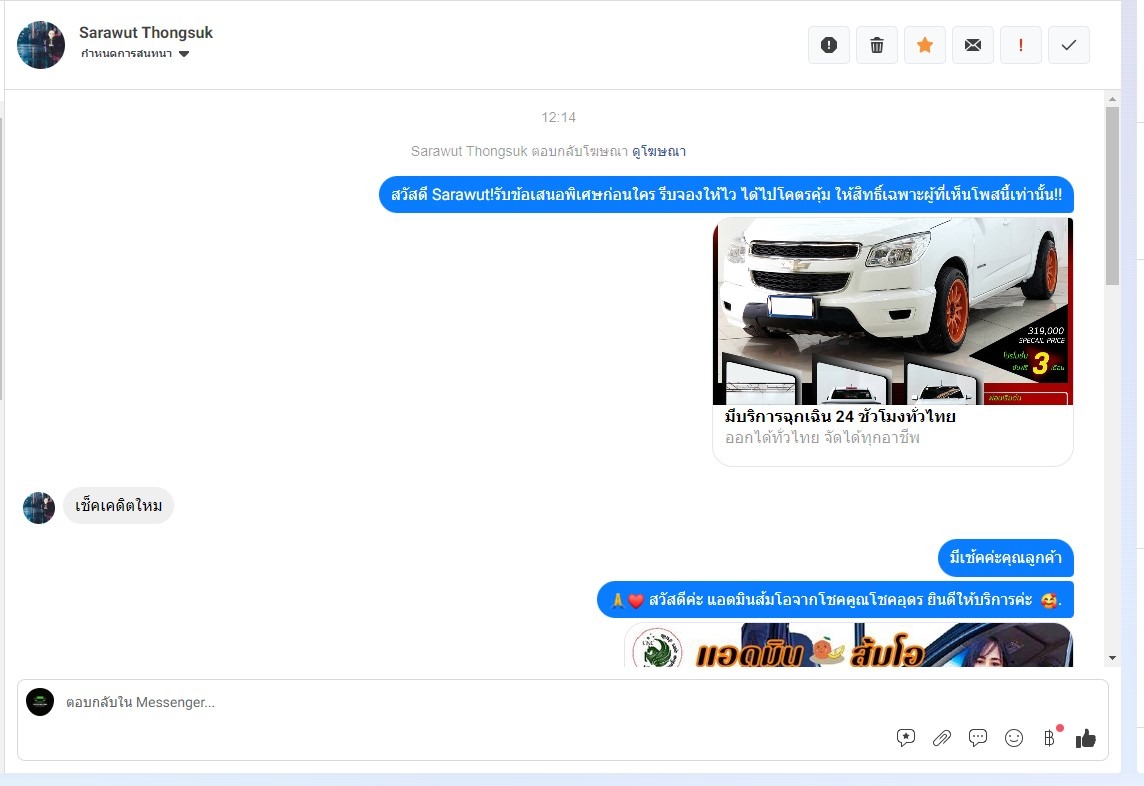Toggle red exclamation priority flag

[x=1021, y=45]
